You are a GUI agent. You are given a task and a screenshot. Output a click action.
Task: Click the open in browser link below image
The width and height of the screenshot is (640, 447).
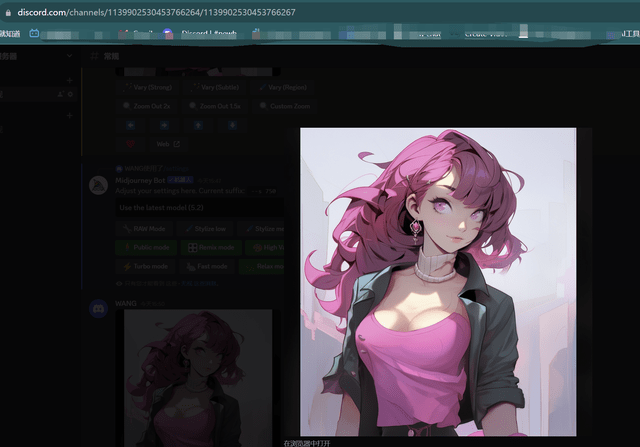coord(307,442)
